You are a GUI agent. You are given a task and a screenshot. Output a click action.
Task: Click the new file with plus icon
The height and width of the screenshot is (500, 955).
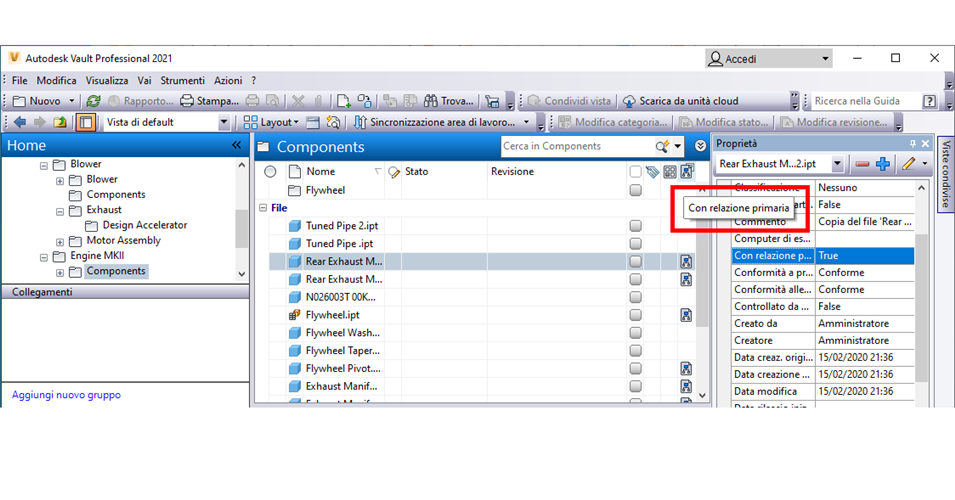[x=344, y=101]
